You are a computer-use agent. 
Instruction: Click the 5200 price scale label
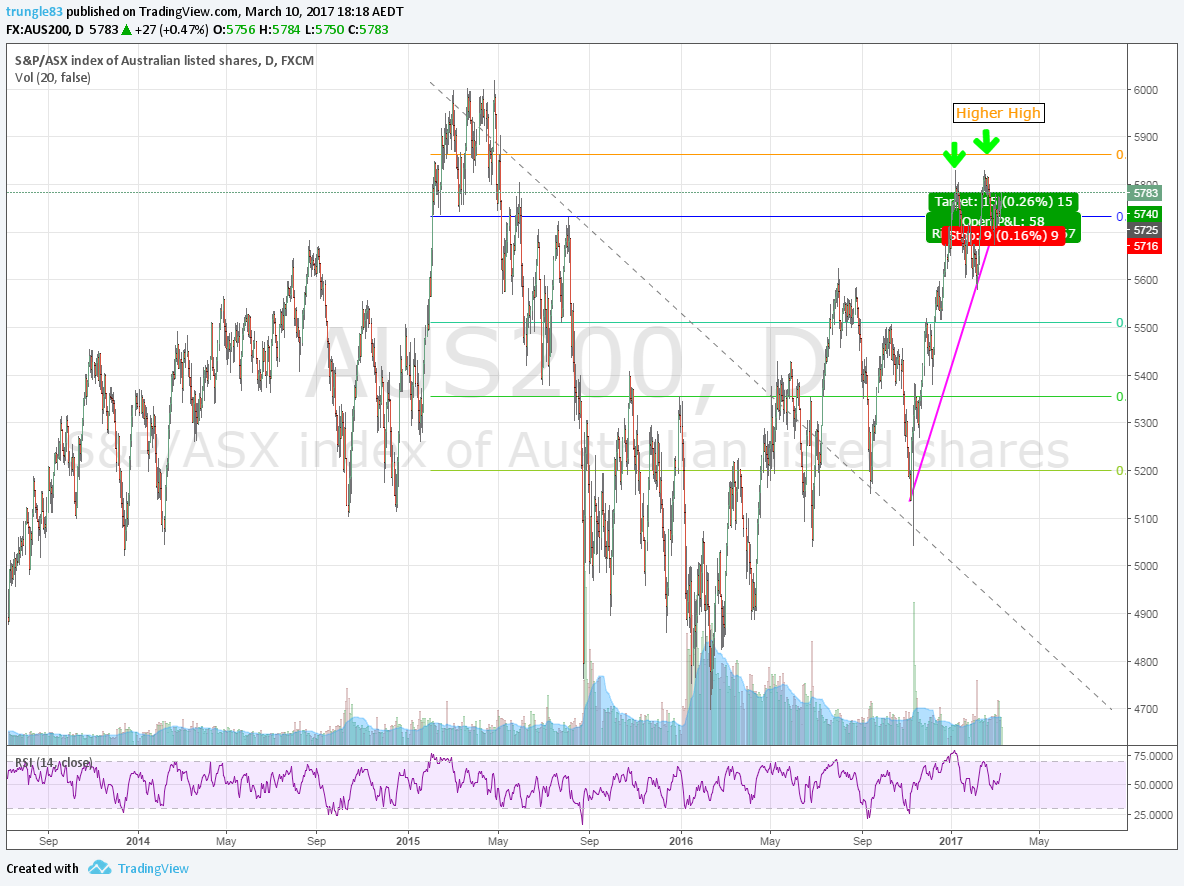pyautogui.click(x=1145, y=471)
